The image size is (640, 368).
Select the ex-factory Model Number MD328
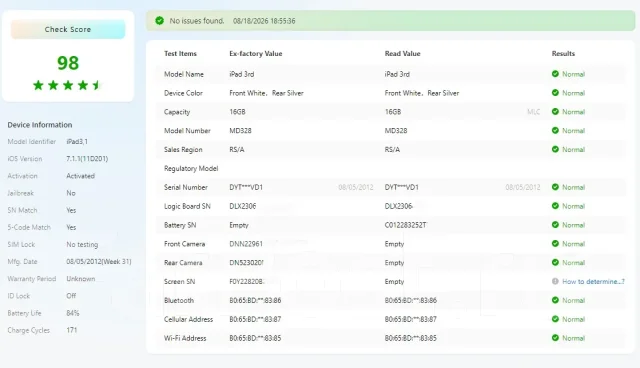coord(240,131)
